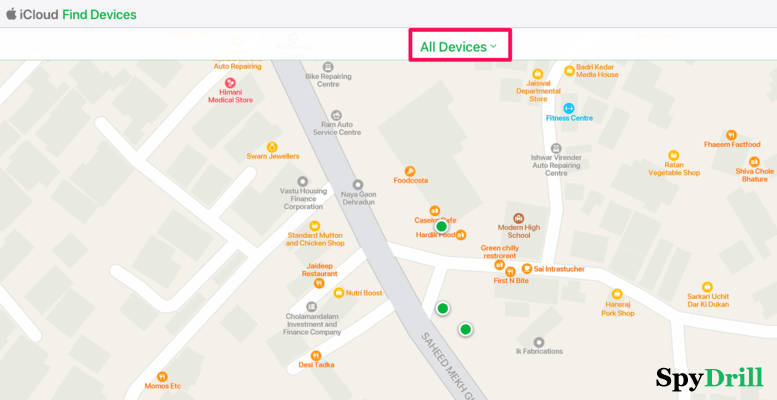Viewport: 777px width, 400px height.
Task: Click the Cholamandalam Investment pin icon
Action: click(311, 307)
